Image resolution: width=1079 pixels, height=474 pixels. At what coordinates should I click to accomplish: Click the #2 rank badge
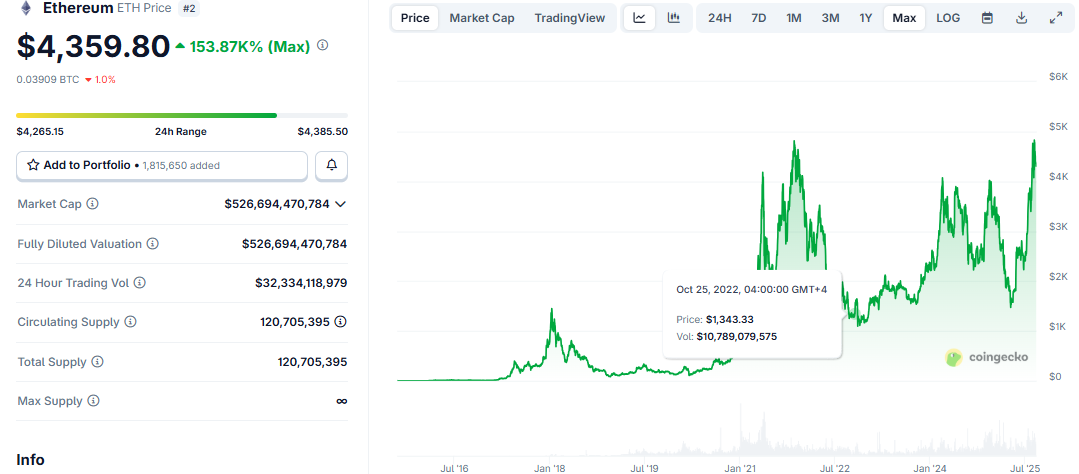pyautogui.click(x=189, y=8)
